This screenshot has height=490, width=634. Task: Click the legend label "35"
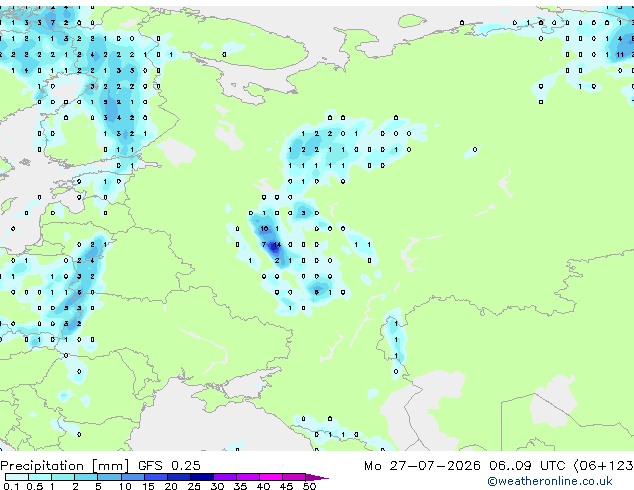click(x=240, y=486)
